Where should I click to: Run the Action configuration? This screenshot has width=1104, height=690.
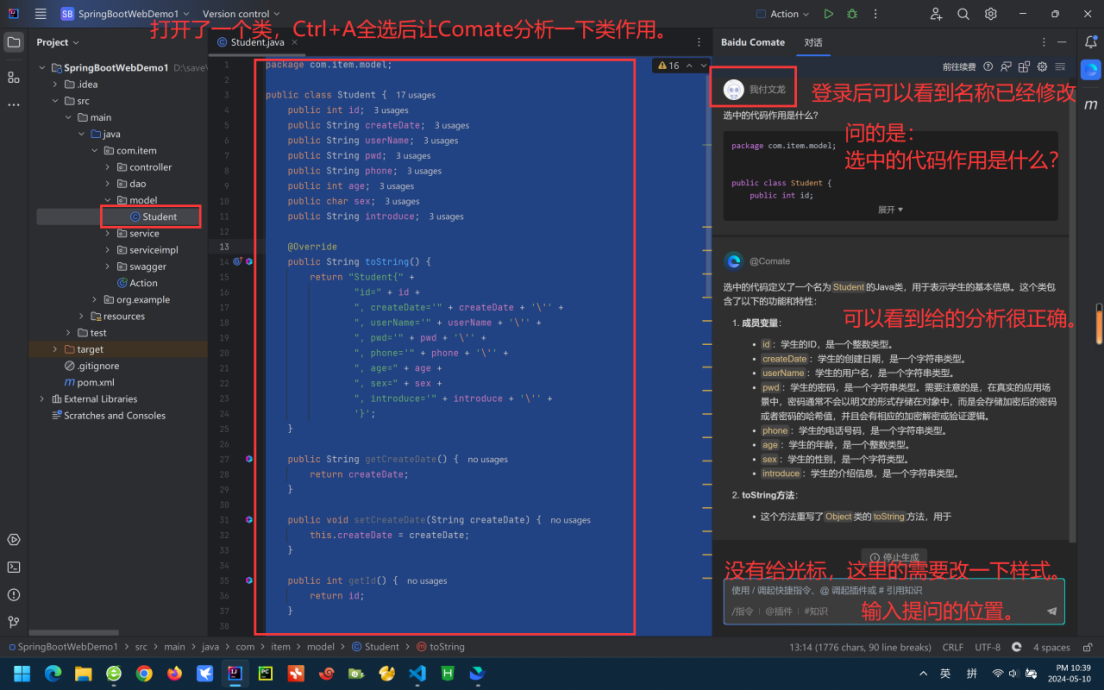tap(829, 13)
